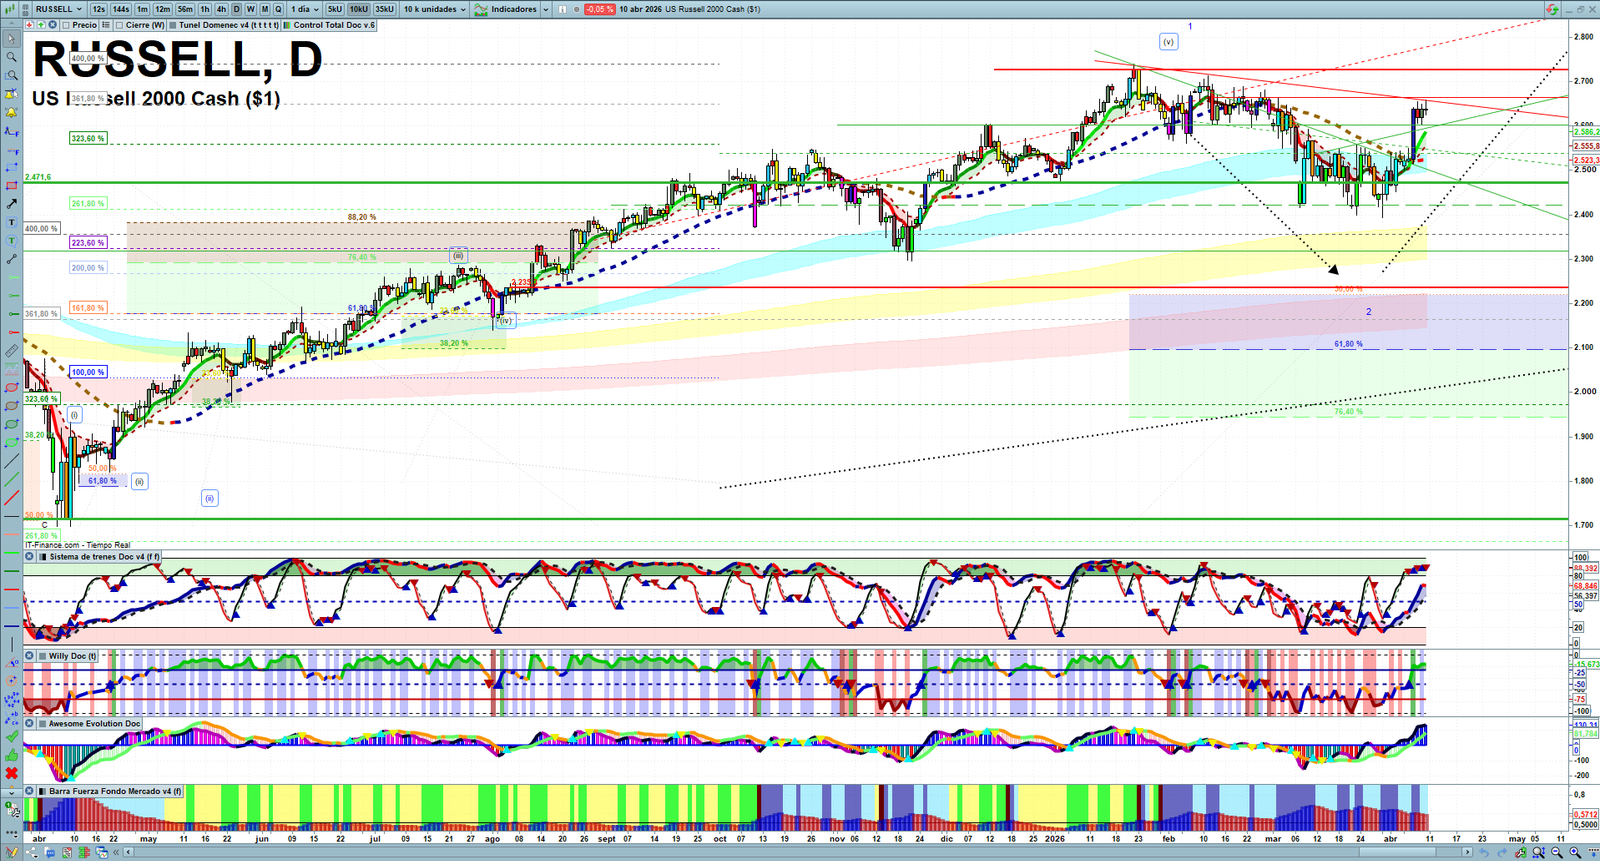The height and width of the screenshot is (861, 1600).
Task: Select the 'Awesome Evolution Doc' panel label
Action: click(x=95, y=723)
